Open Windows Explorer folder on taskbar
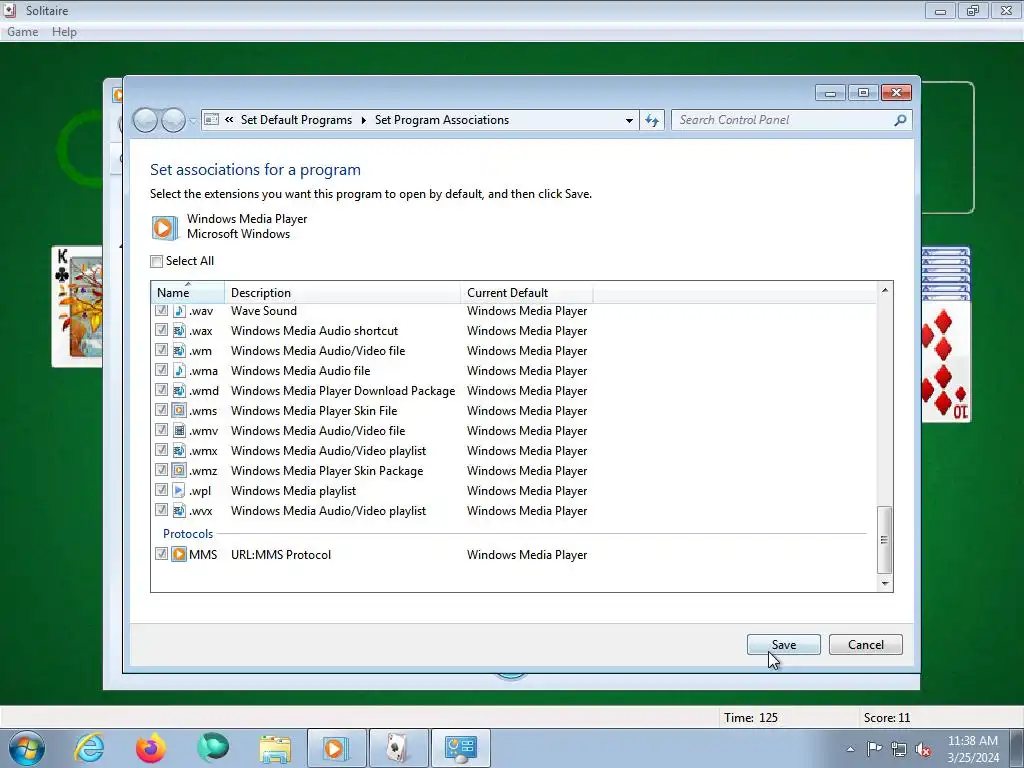Image resolution: width=1024 pixels, height=768 pixels. (276, 748)
